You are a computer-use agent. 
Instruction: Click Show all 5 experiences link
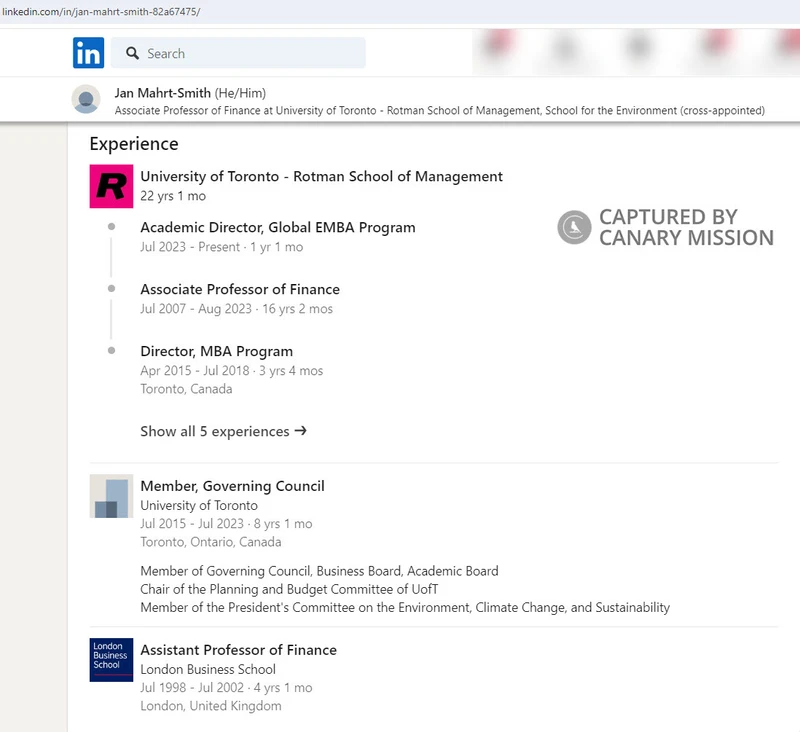(x=223, y=432)
